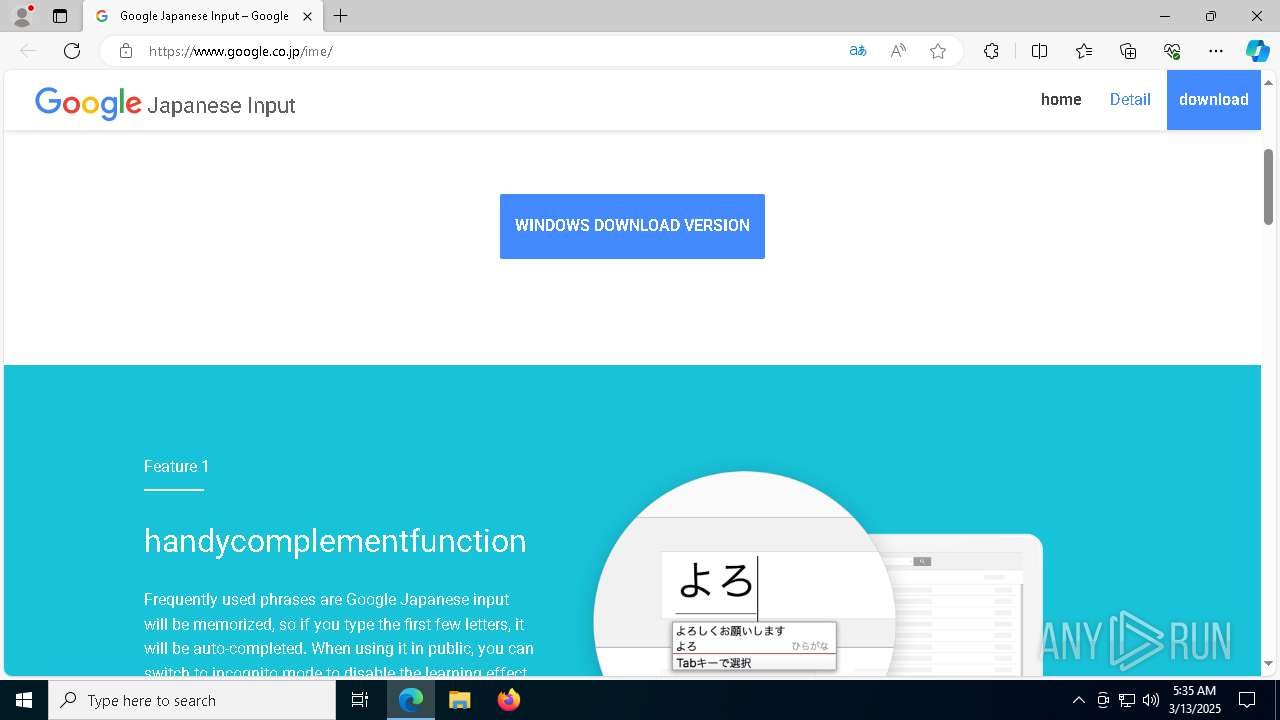Viewport: 1280px width, 720px height.
Task: Open the translate page icon
Action: 858,51
